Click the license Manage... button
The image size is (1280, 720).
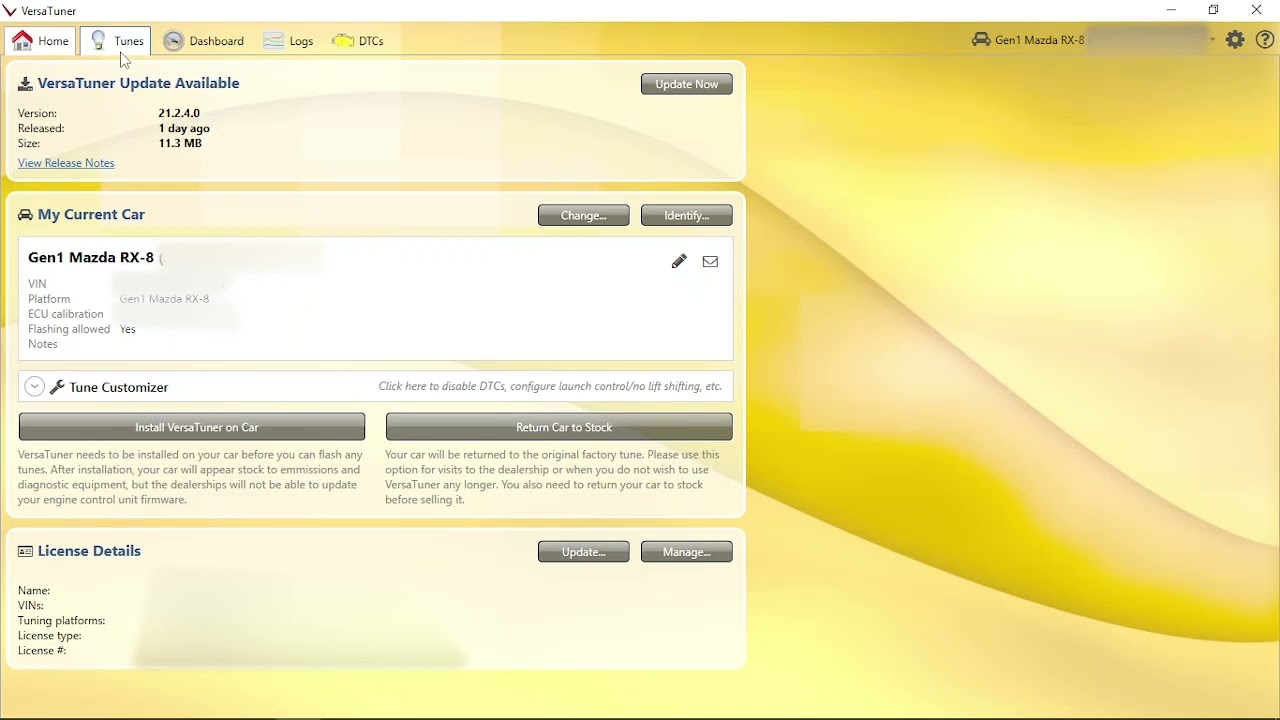(x=687, y=552)
